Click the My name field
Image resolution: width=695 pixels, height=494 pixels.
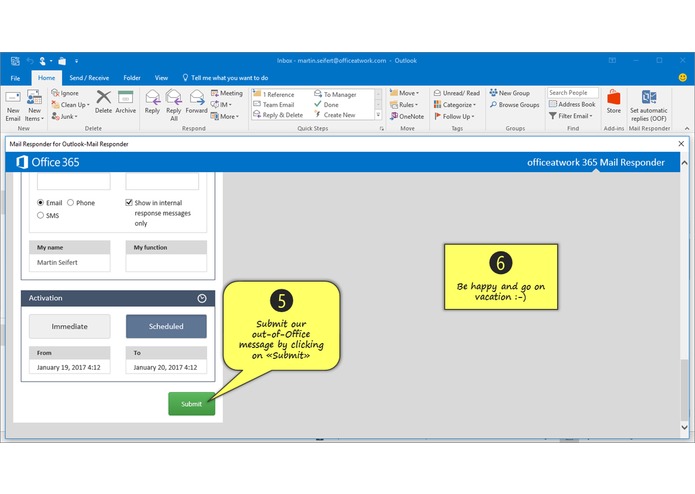[70, 262]
